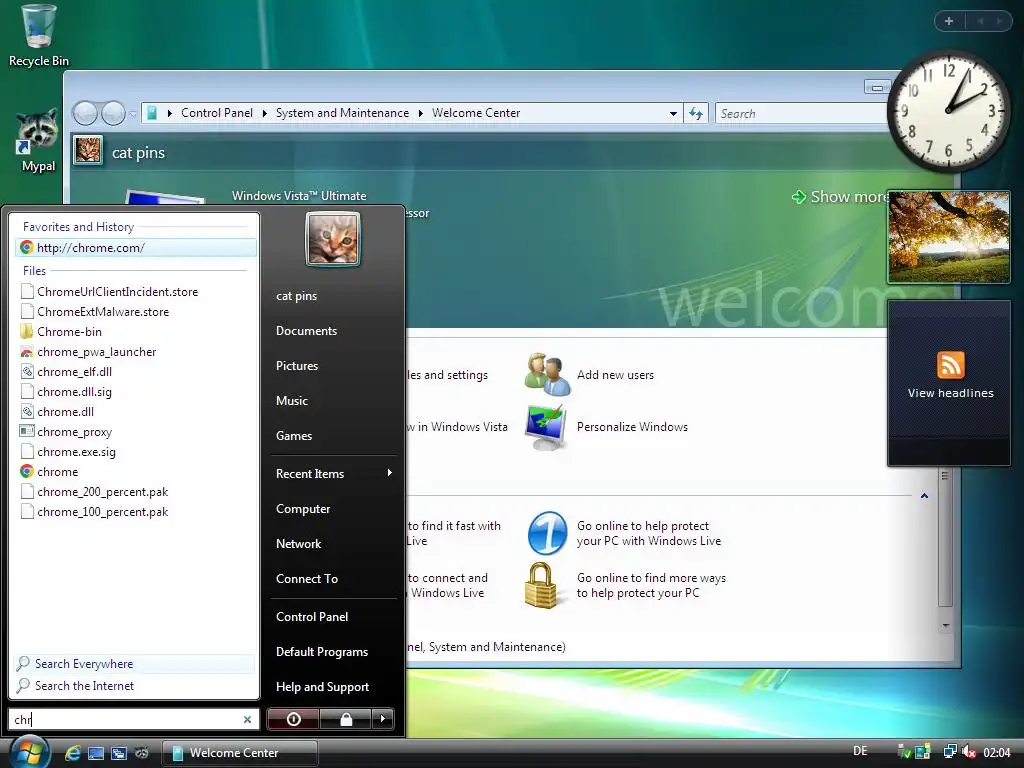The height and width of the screenshot is (768, 1024).
Task: Click the lock computer button
Action: (x=345, y=719)
